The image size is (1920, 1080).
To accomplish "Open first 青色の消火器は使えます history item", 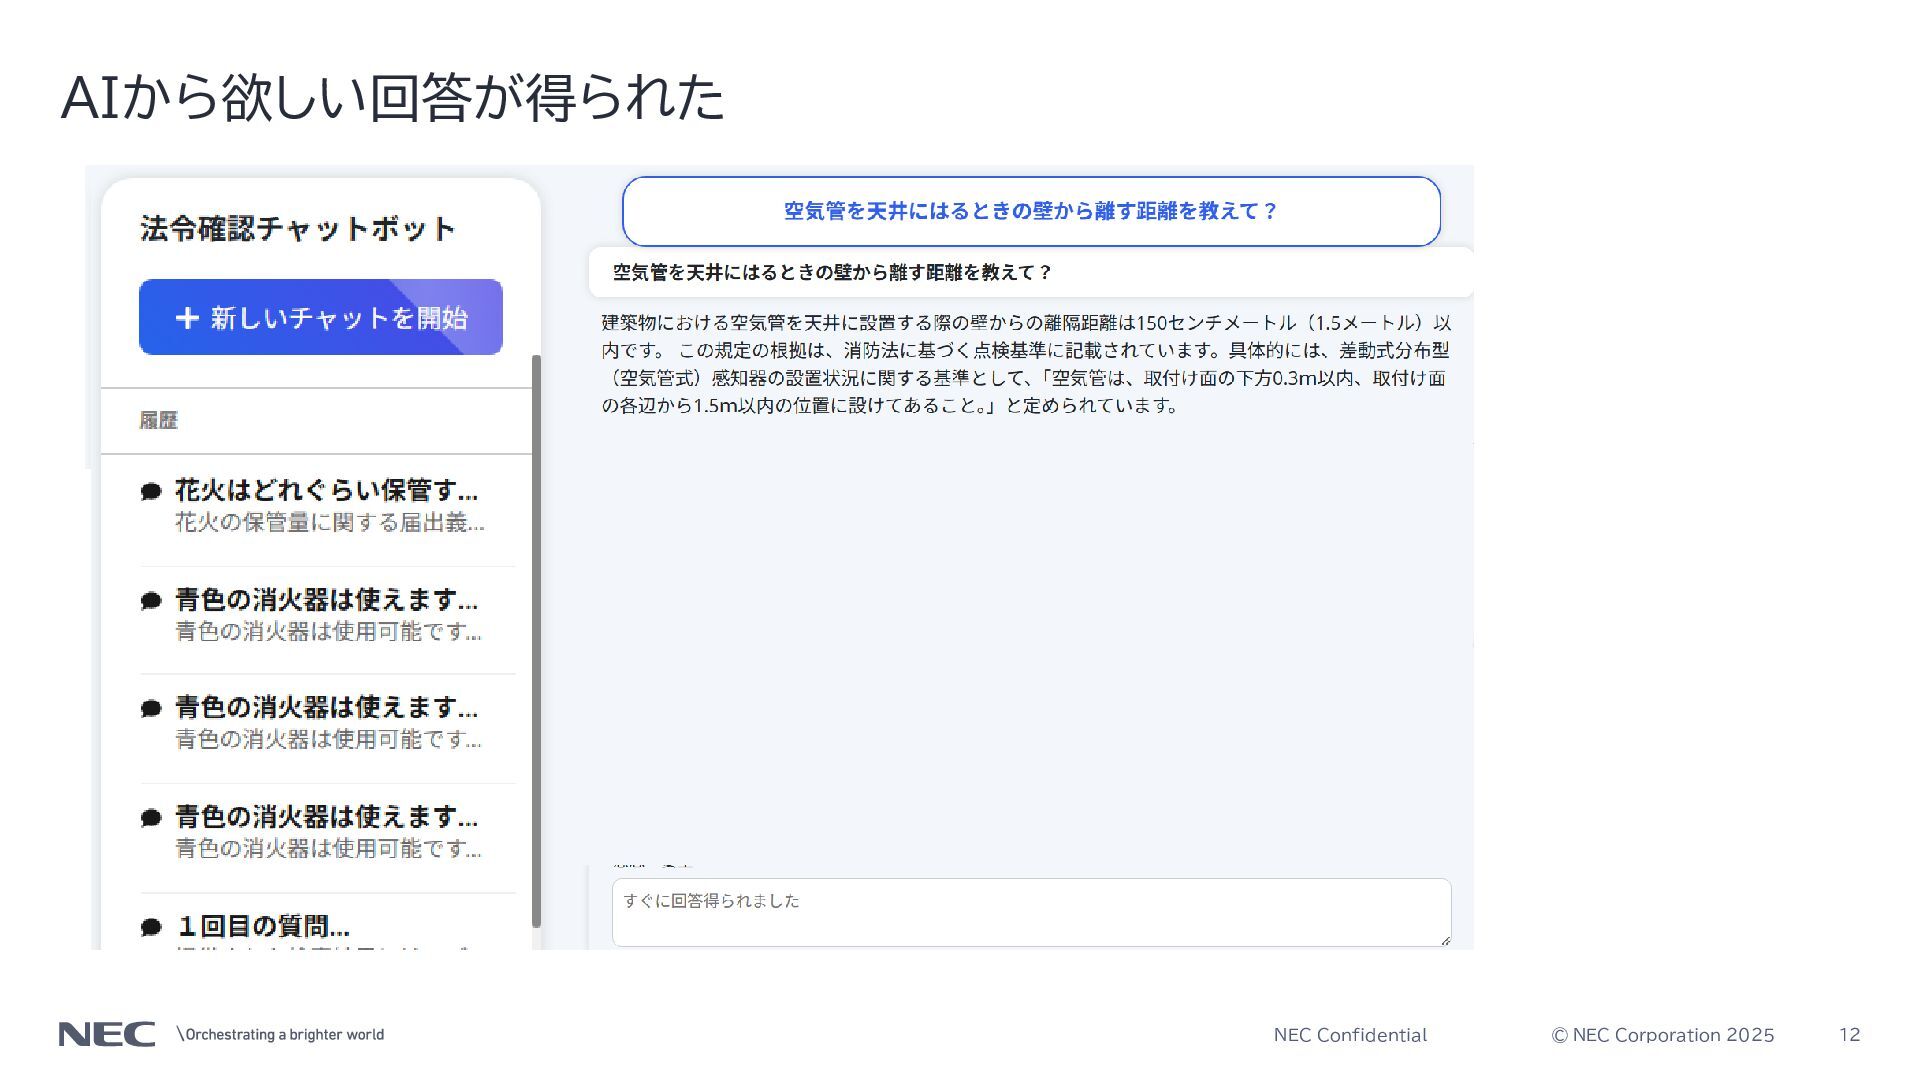I will tap(328, 614).
